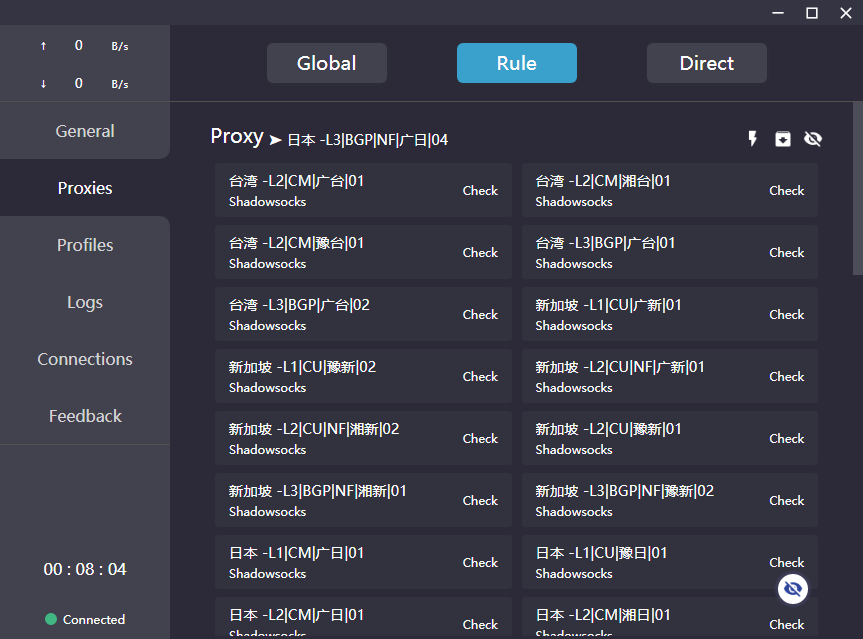Screen dimensions: 863x639
Task: Collapse the Proxy group header
Action: (237, 137)
